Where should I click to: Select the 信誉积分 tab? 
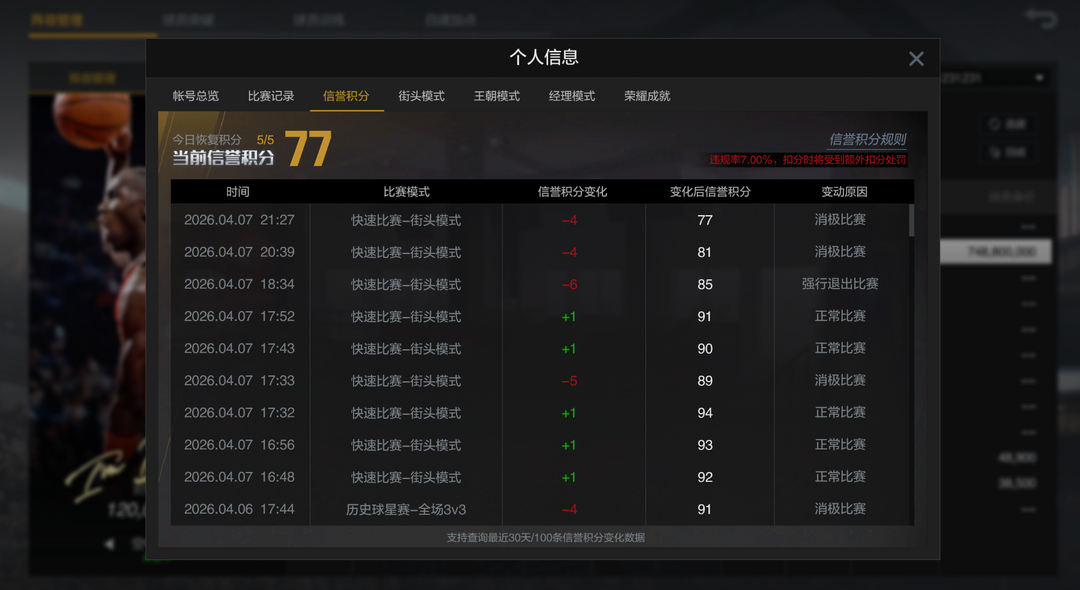(346, 96)
